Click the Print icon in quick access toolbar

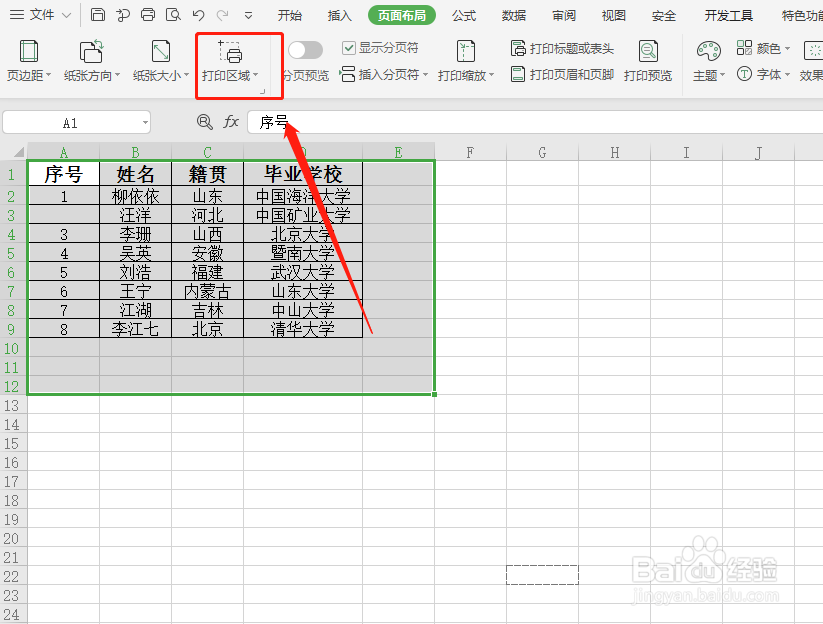pyautogui.click(x=148, y=15)
